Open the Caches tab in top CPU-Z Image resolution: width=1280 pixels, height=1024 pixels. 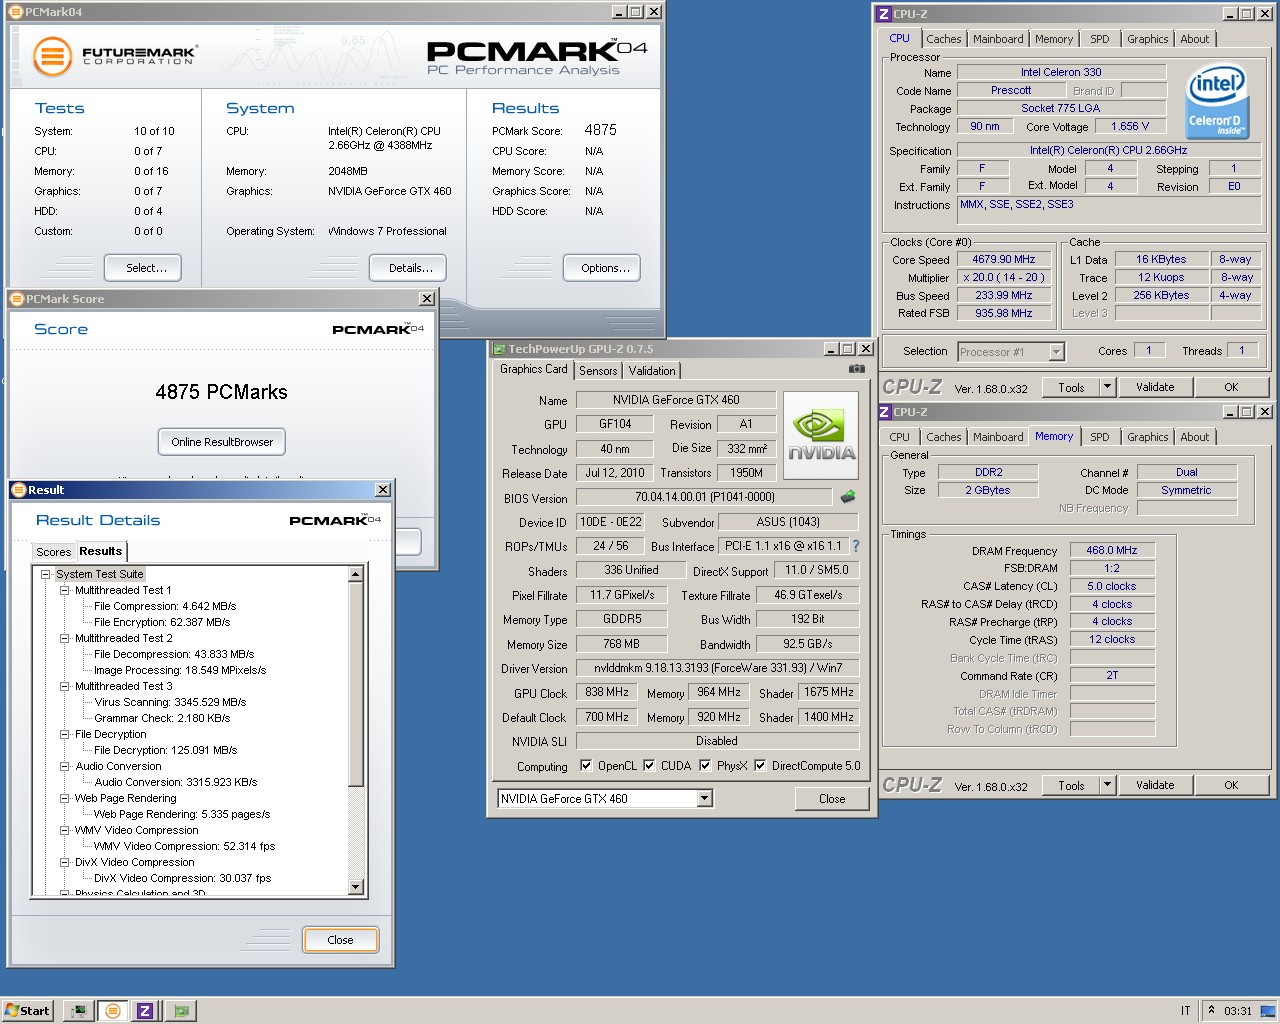pos(943,39)
